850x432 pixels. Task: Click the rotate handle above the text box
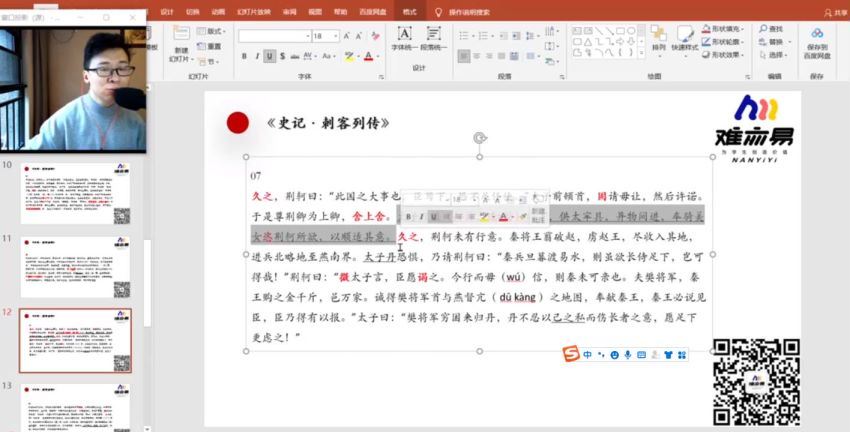coord(480,138)
